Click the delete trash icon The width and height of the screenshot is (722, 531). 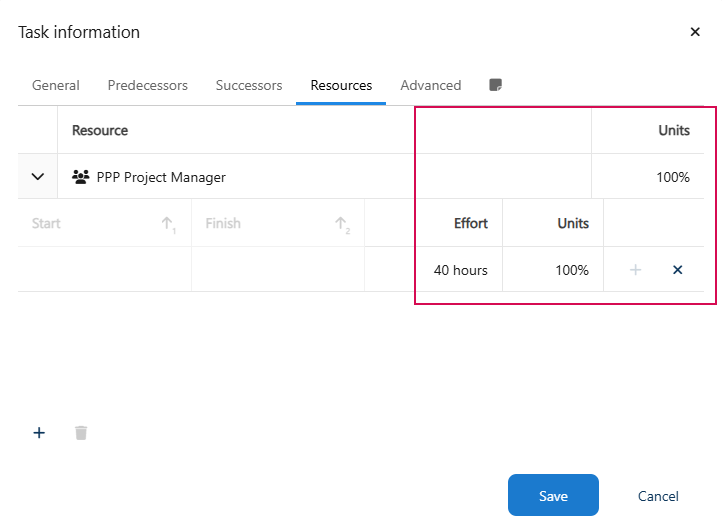click(x=81, y=433)
